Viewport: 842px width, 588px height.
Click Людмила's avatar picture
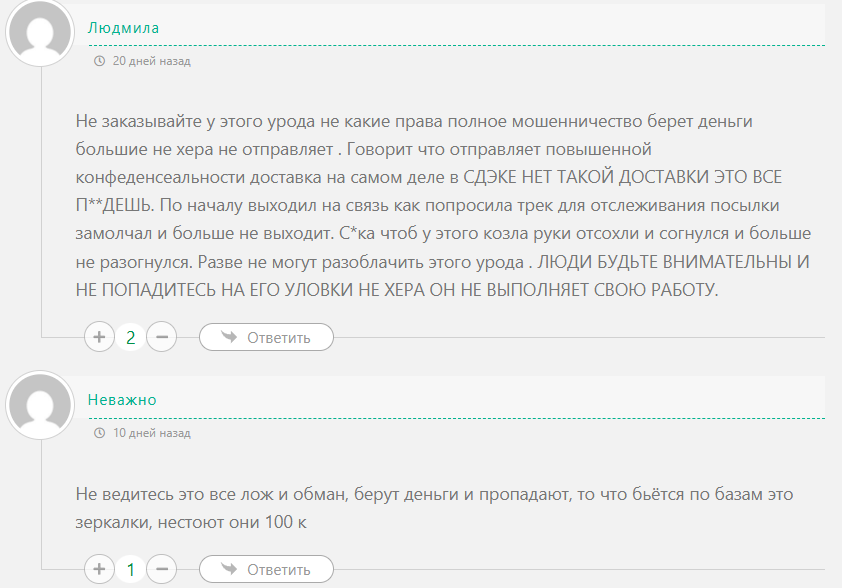coord(40,33)
